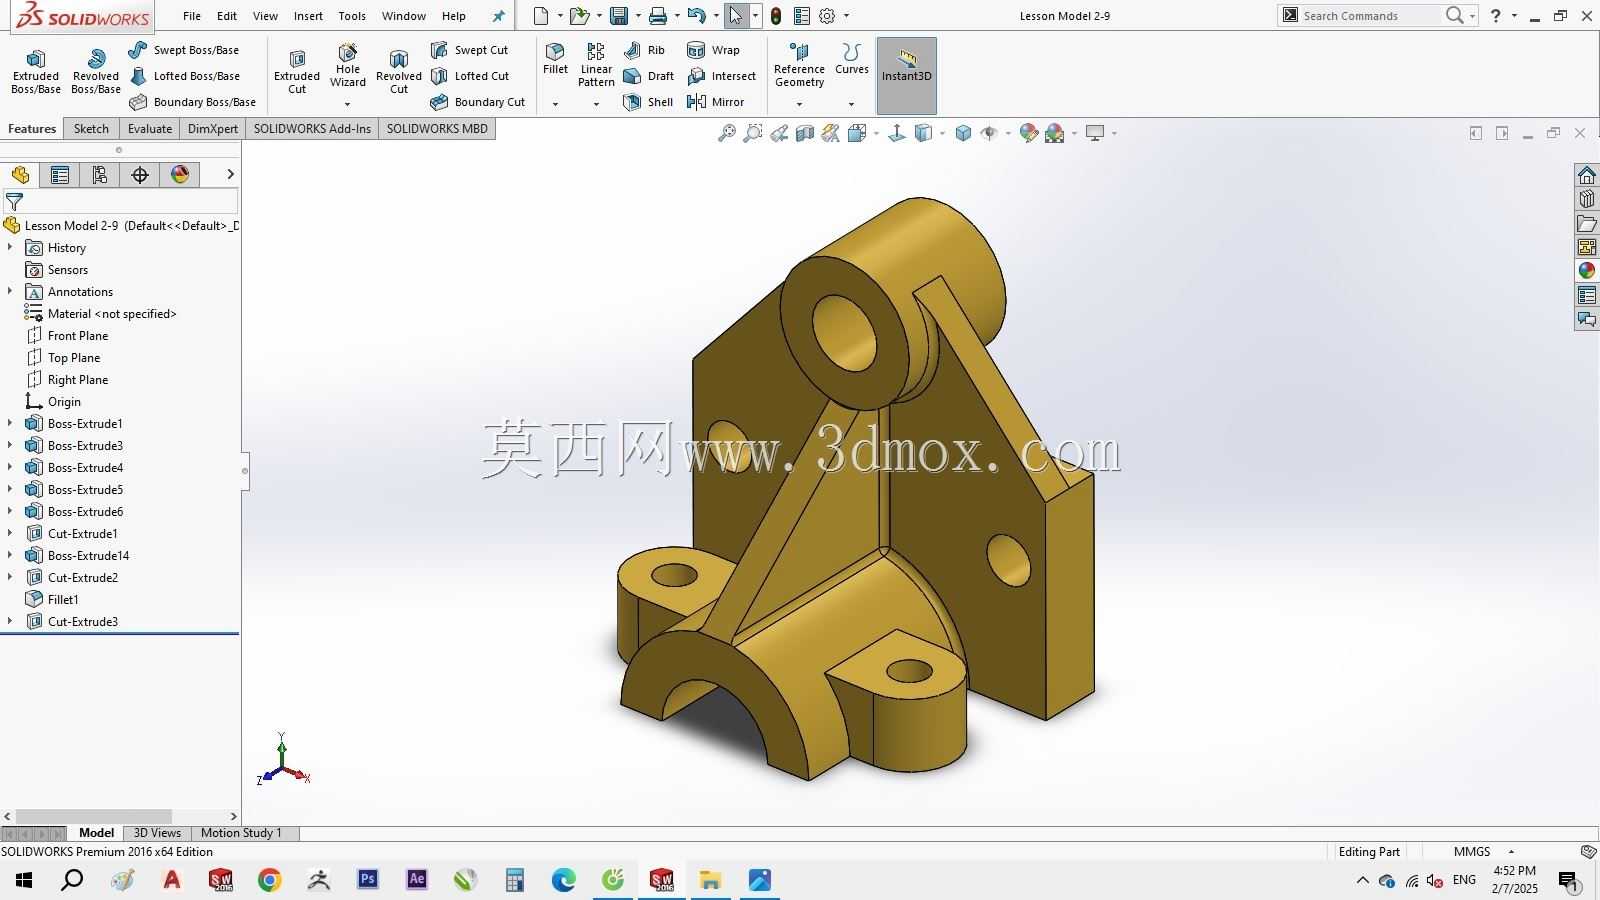The width and height of the screenshot is (1600, 900).
Task: Select the Boundary Cut tool
Action: (x=477, y=102)
